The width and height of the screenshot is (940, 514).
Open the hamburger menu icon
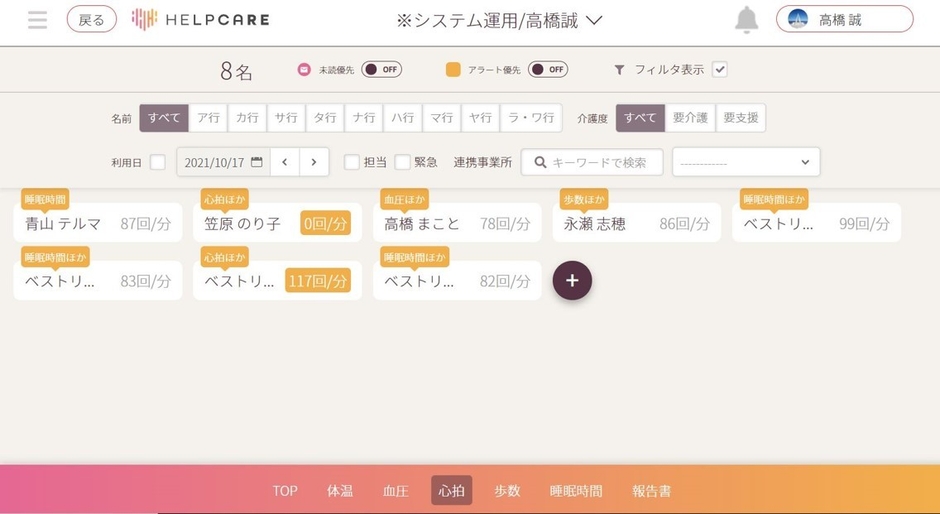[x=37, y=20]
